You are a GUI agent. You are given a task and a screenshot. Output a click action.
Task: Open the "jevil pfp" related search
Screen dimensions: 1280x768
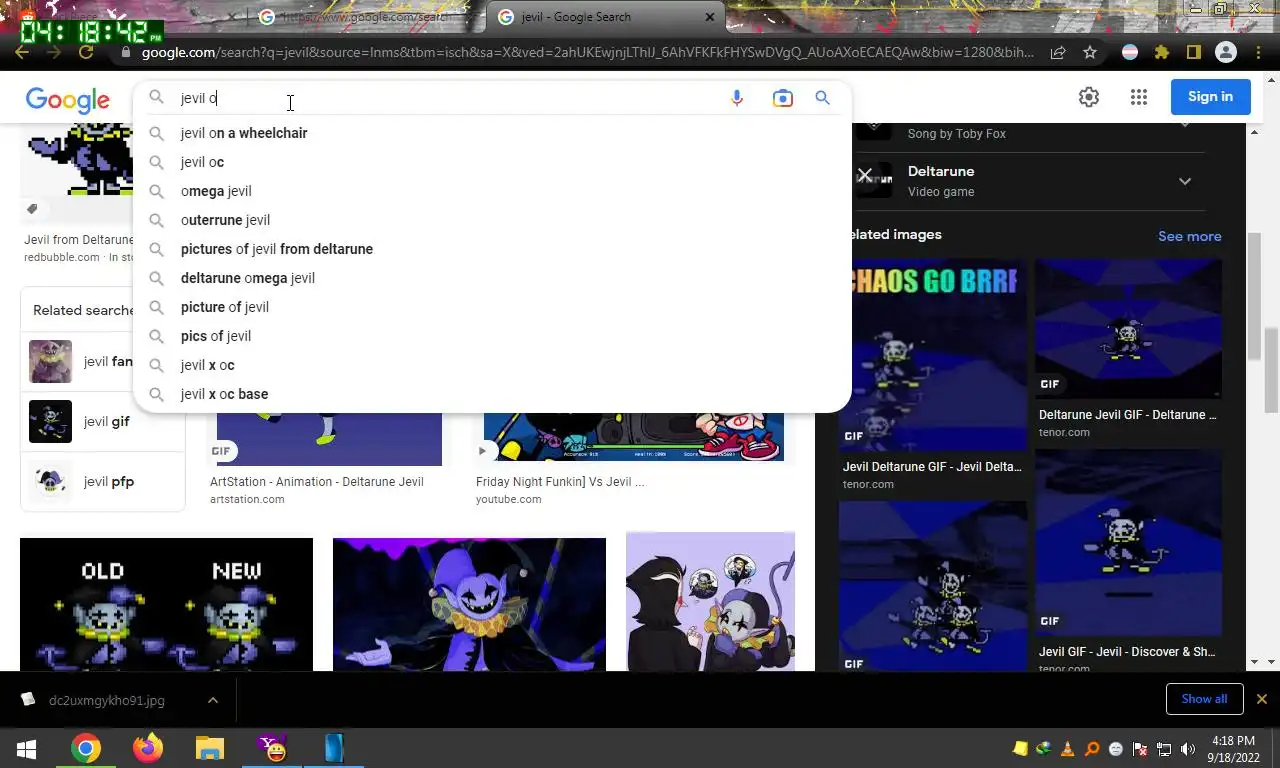102,481
